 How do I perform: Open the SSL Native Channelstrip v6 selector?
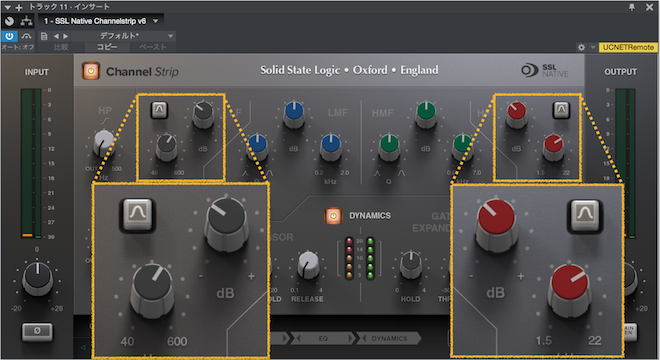tap(101, 21)
